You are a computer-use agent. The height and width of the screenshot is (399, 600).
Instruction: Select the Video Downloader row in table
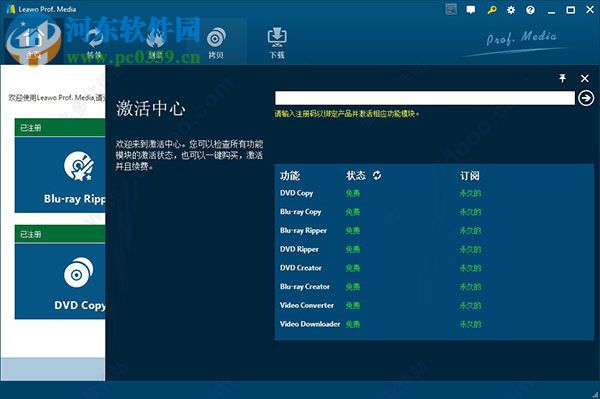[x=434, y=324]
